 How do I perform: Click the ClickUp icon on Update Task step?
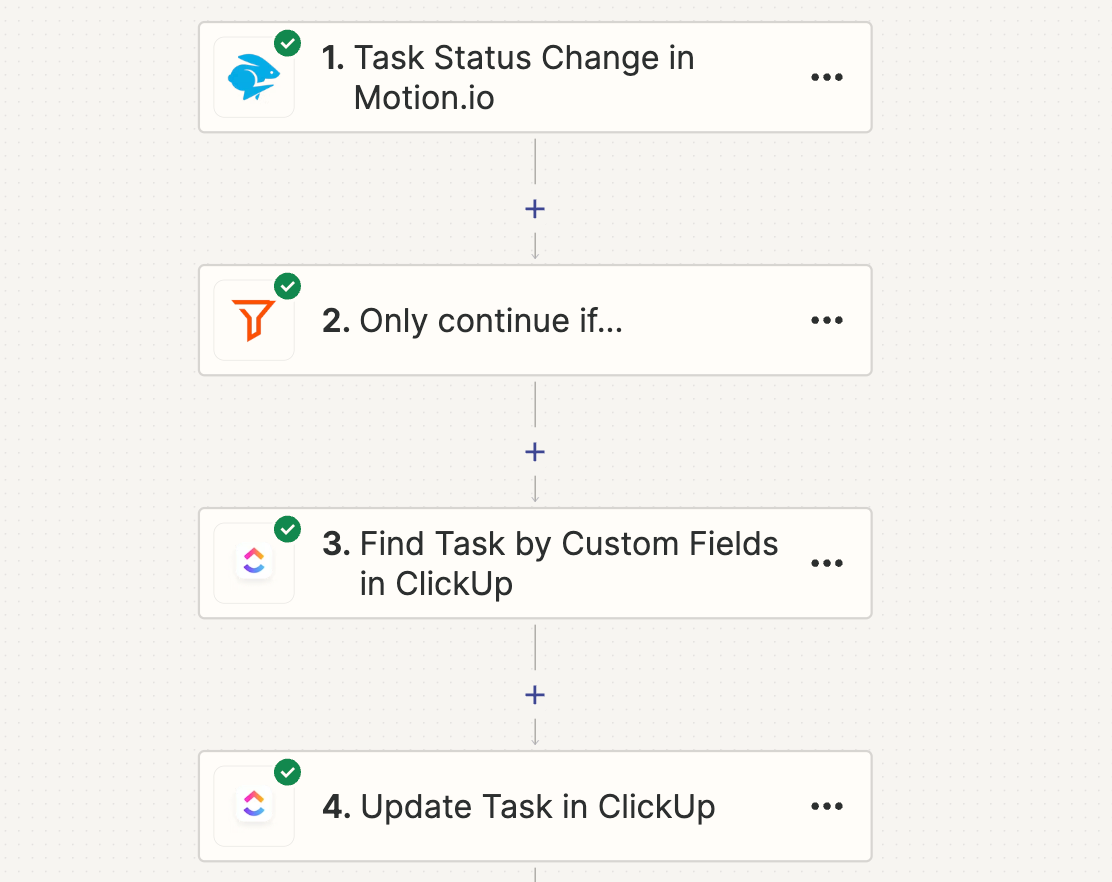(253, 806)
